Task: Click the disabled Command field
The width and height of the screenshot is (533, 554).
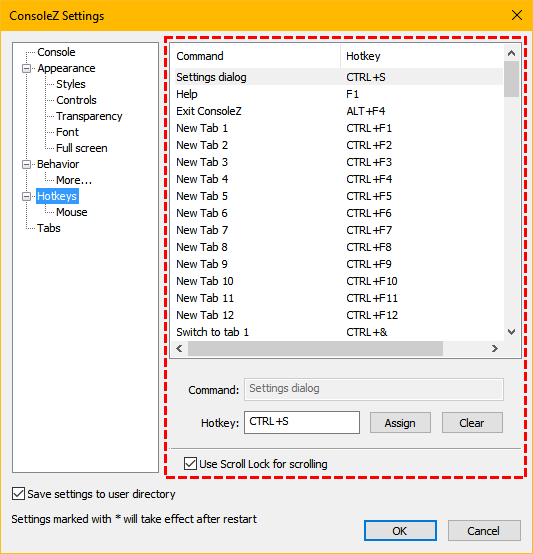Action: pyautogui.click(x=374, y=389)
